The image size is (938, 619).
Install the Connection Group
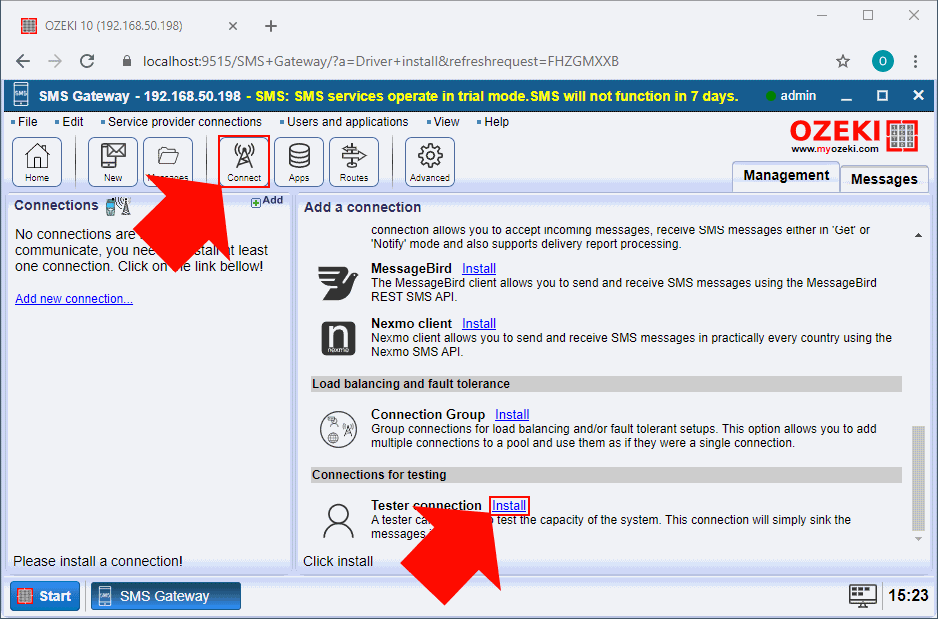(x=512, y=414)
